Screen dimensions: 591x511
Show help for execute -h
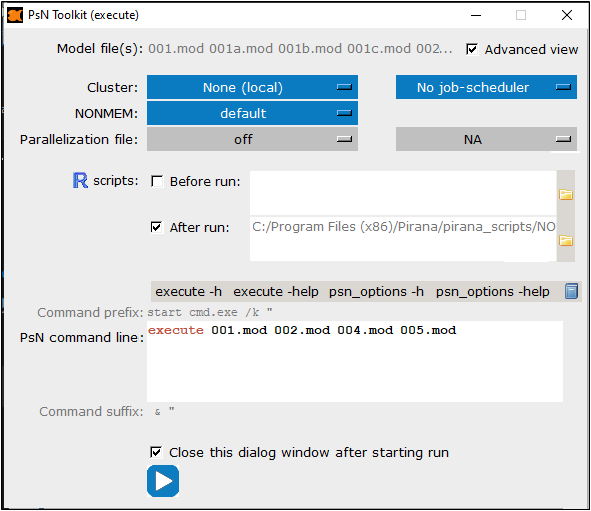[188, 292]
